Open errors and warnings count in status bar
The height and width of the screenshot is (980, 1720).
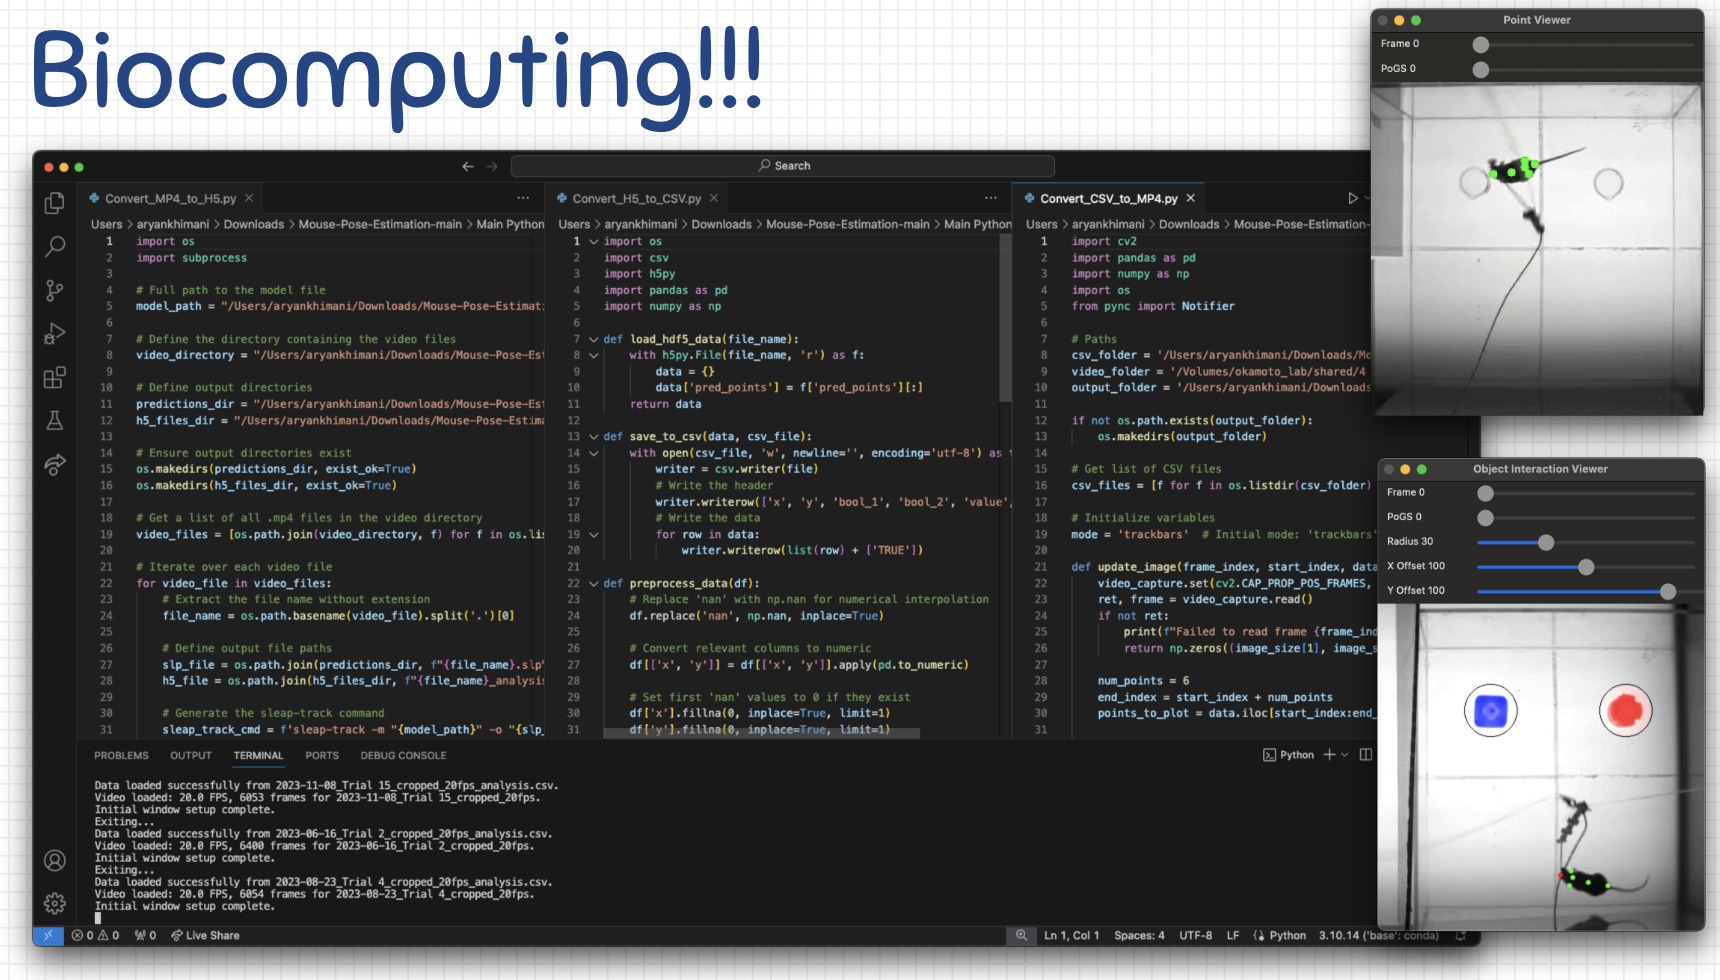96,935
